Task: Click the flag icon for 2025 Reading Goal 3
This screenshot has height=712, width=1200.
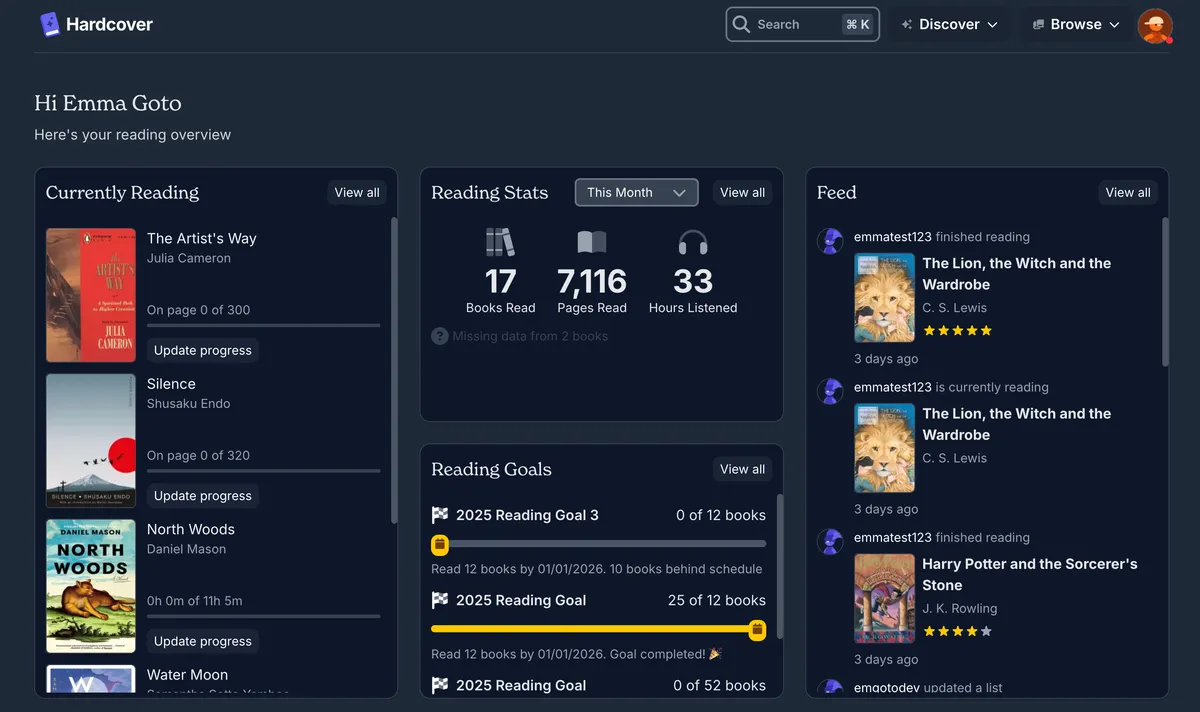Action: pyautogui.click(x=440, y=515)
